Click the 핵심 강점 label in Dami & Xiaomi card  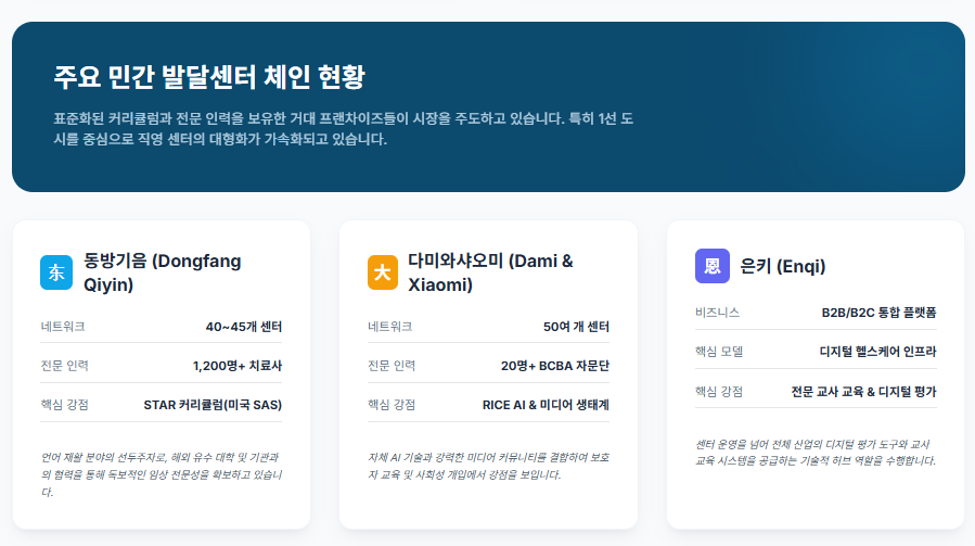[x=392, y=405]
